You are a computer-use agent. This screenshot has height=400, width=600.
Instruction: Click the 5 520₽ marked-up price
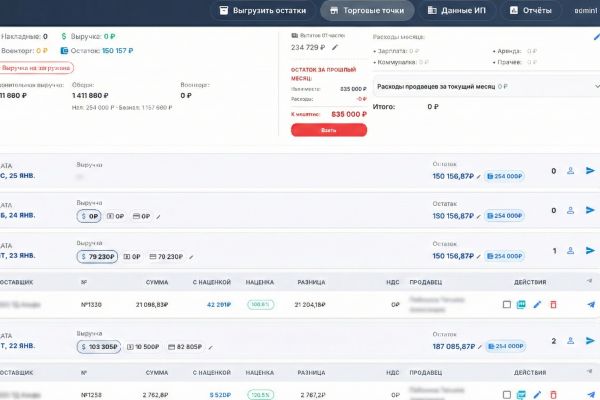tap(220, 395)
